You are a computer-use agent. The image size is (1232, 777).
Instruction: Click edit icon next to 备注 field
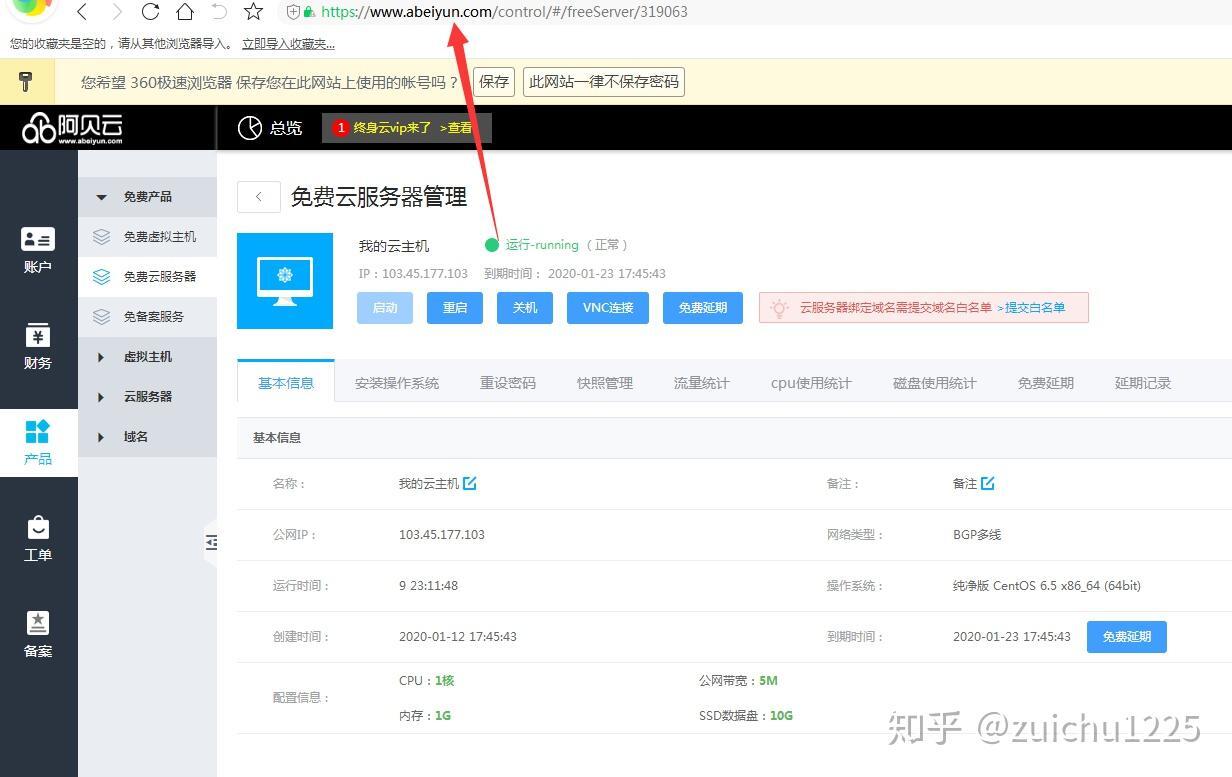click(x=988, y=484)
